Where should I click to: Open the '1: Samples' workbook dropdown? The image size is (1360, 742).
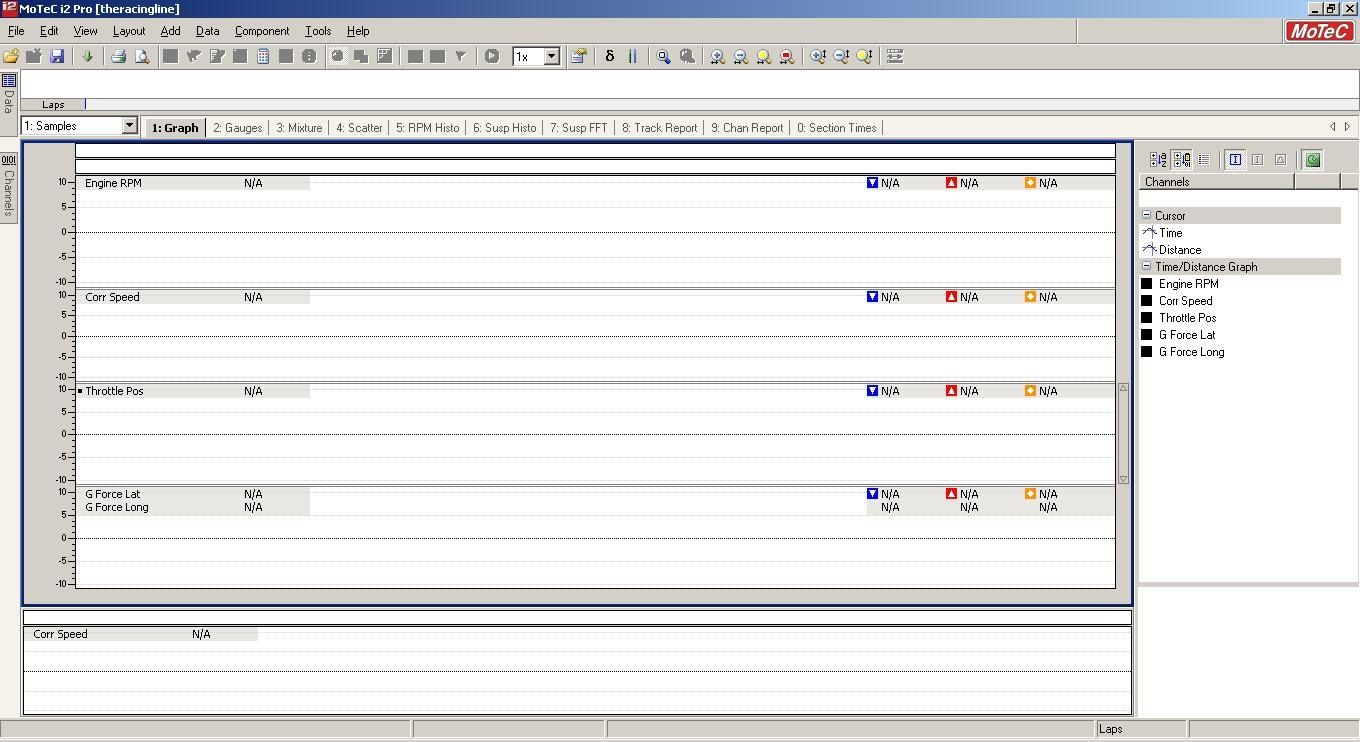tap(129, 126)
